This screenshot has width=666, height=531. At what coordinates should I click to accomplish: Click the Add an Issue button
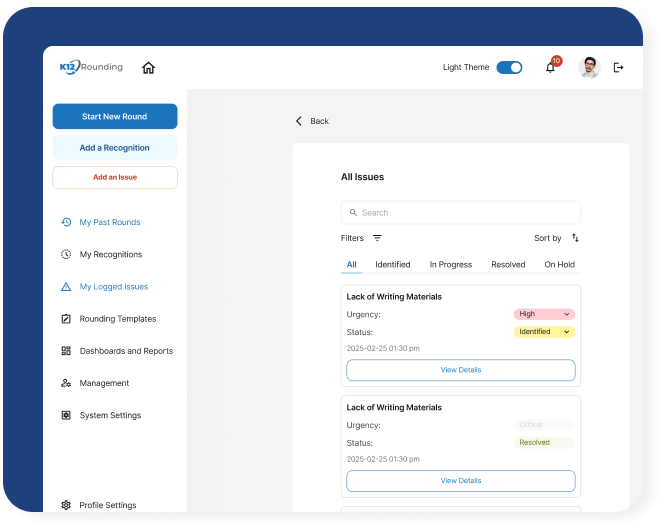115,177
